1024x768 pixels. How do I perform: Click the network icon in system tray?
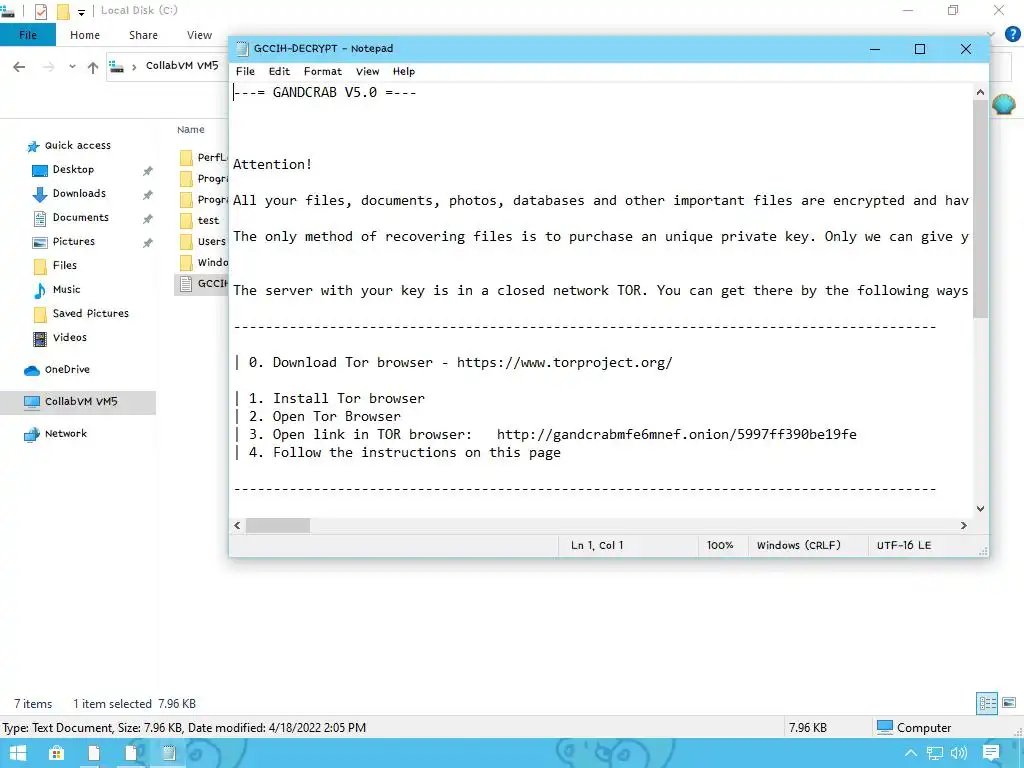click(935, 754)
